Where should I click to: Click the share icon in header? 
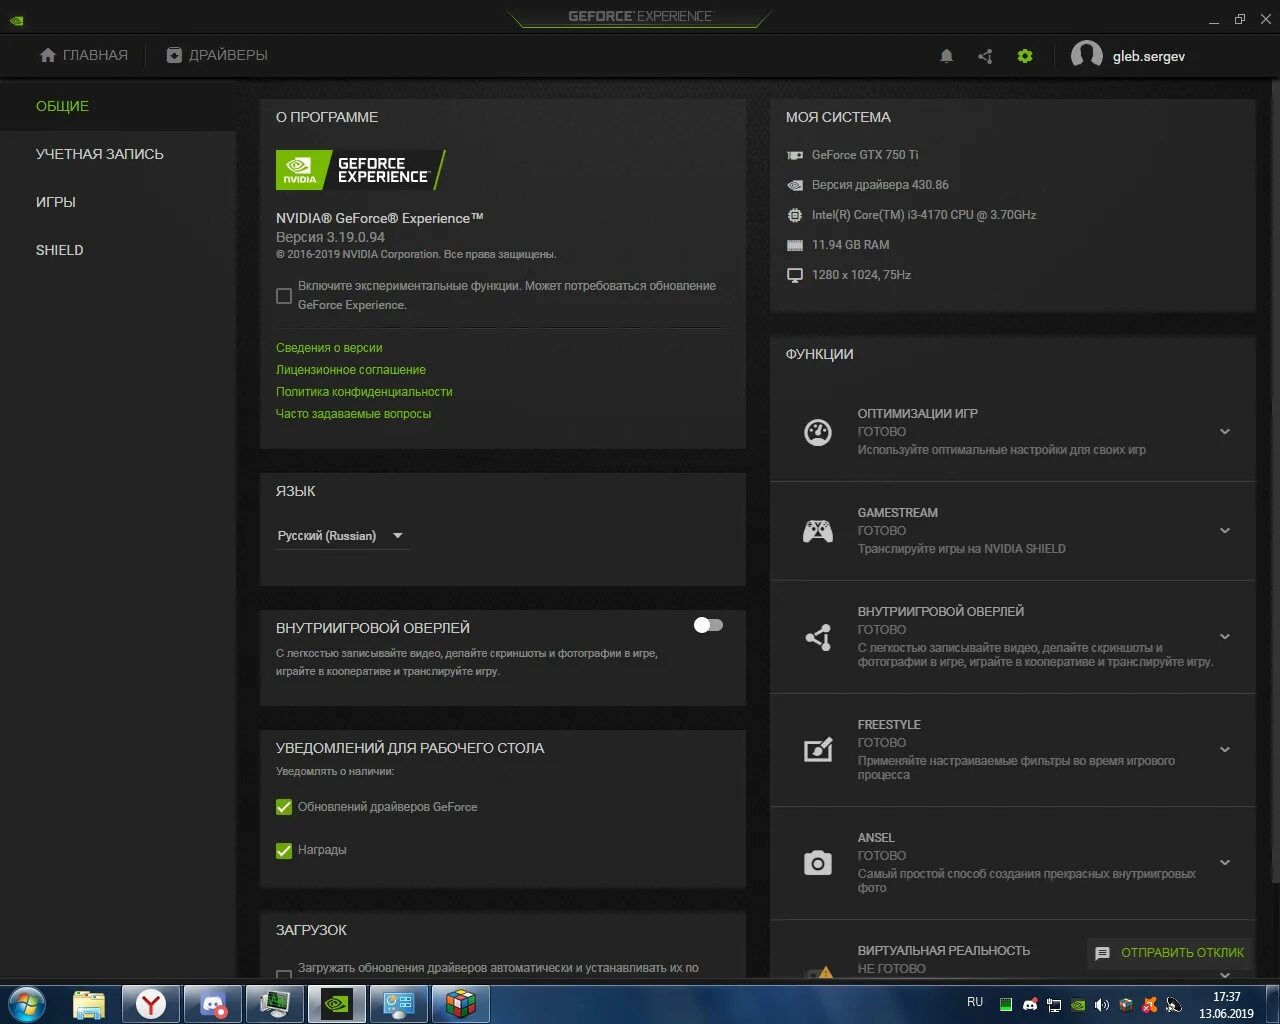[985, 56]
